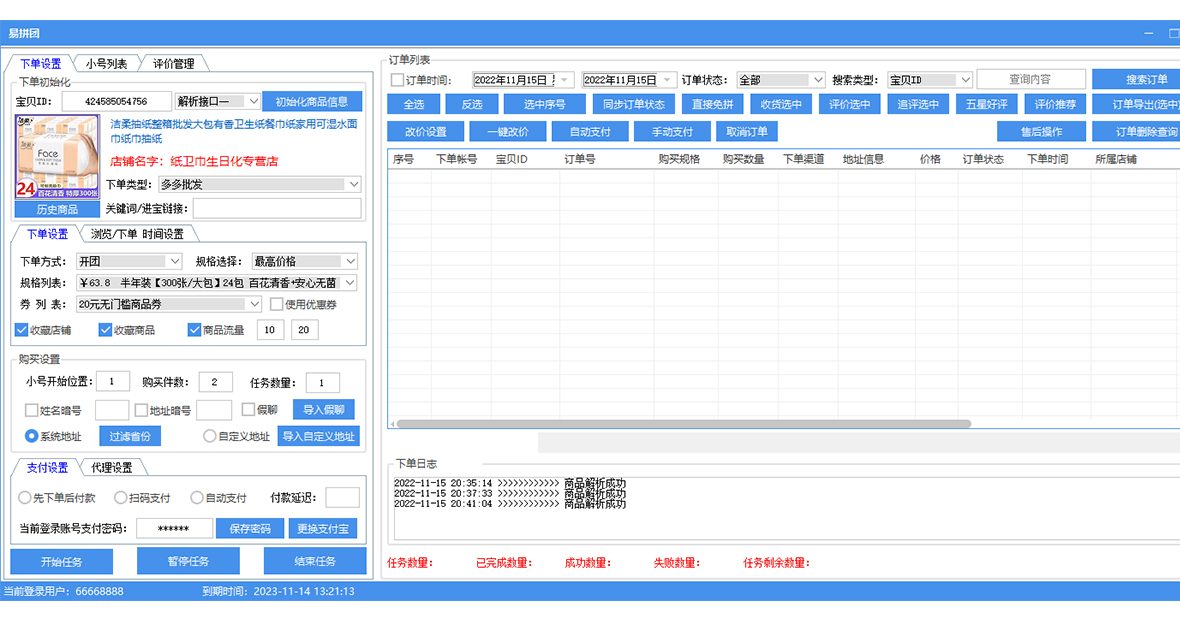Viewport: 1180px width, 638px height.
Task: Uncheck the 收藏店铺 checkbox
Action: [22, 330]
